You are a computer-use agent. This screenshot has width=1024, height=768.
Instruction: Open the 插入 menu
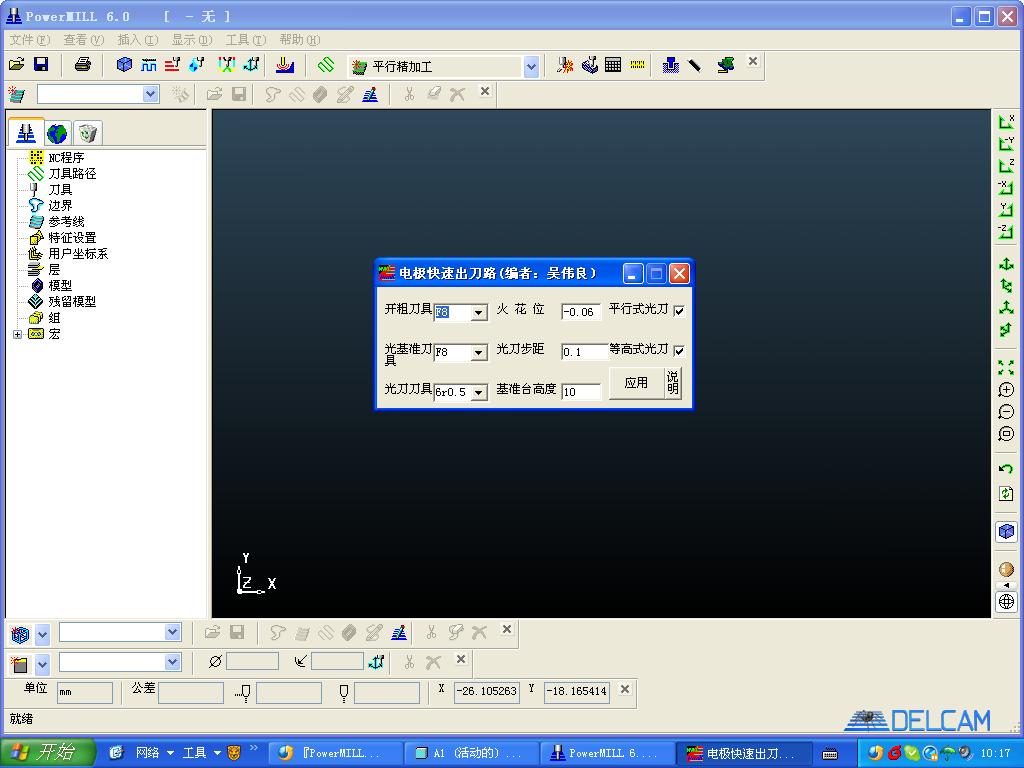tap(138, 40)
